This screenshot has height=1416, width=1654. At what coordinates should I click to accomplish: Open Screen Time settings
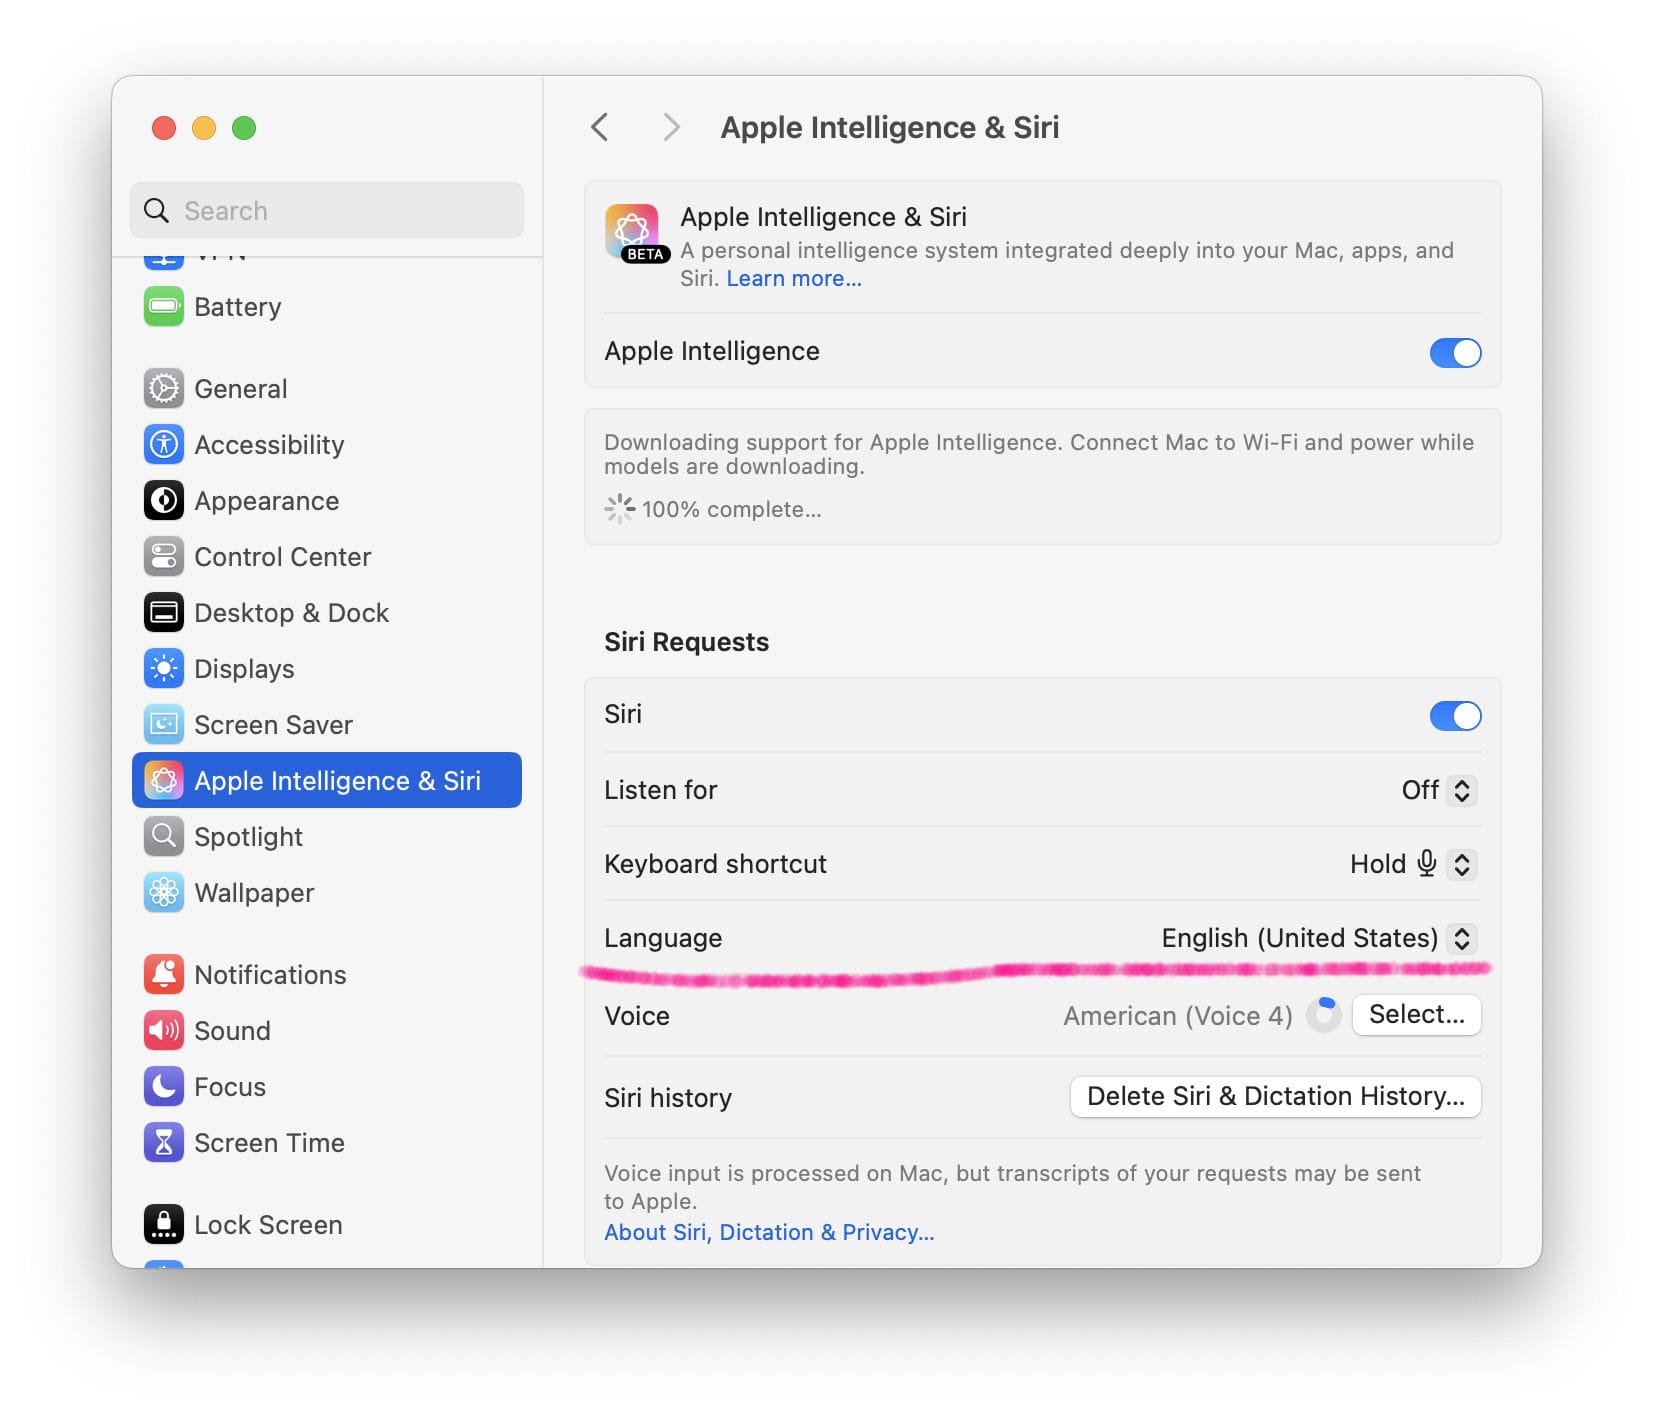(327, 1143)
